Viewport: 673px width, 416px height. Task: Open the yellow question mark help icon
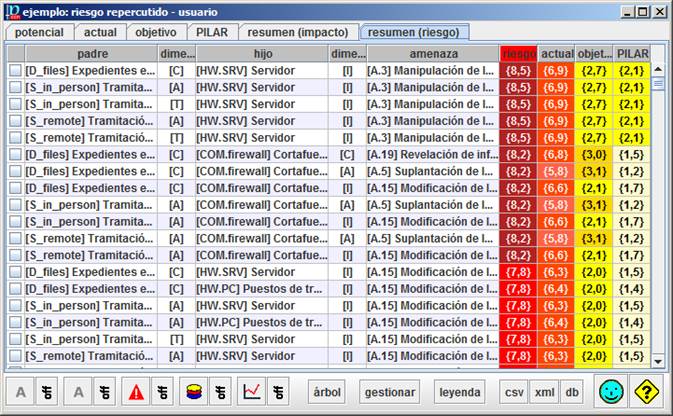(x=649, y=391)
